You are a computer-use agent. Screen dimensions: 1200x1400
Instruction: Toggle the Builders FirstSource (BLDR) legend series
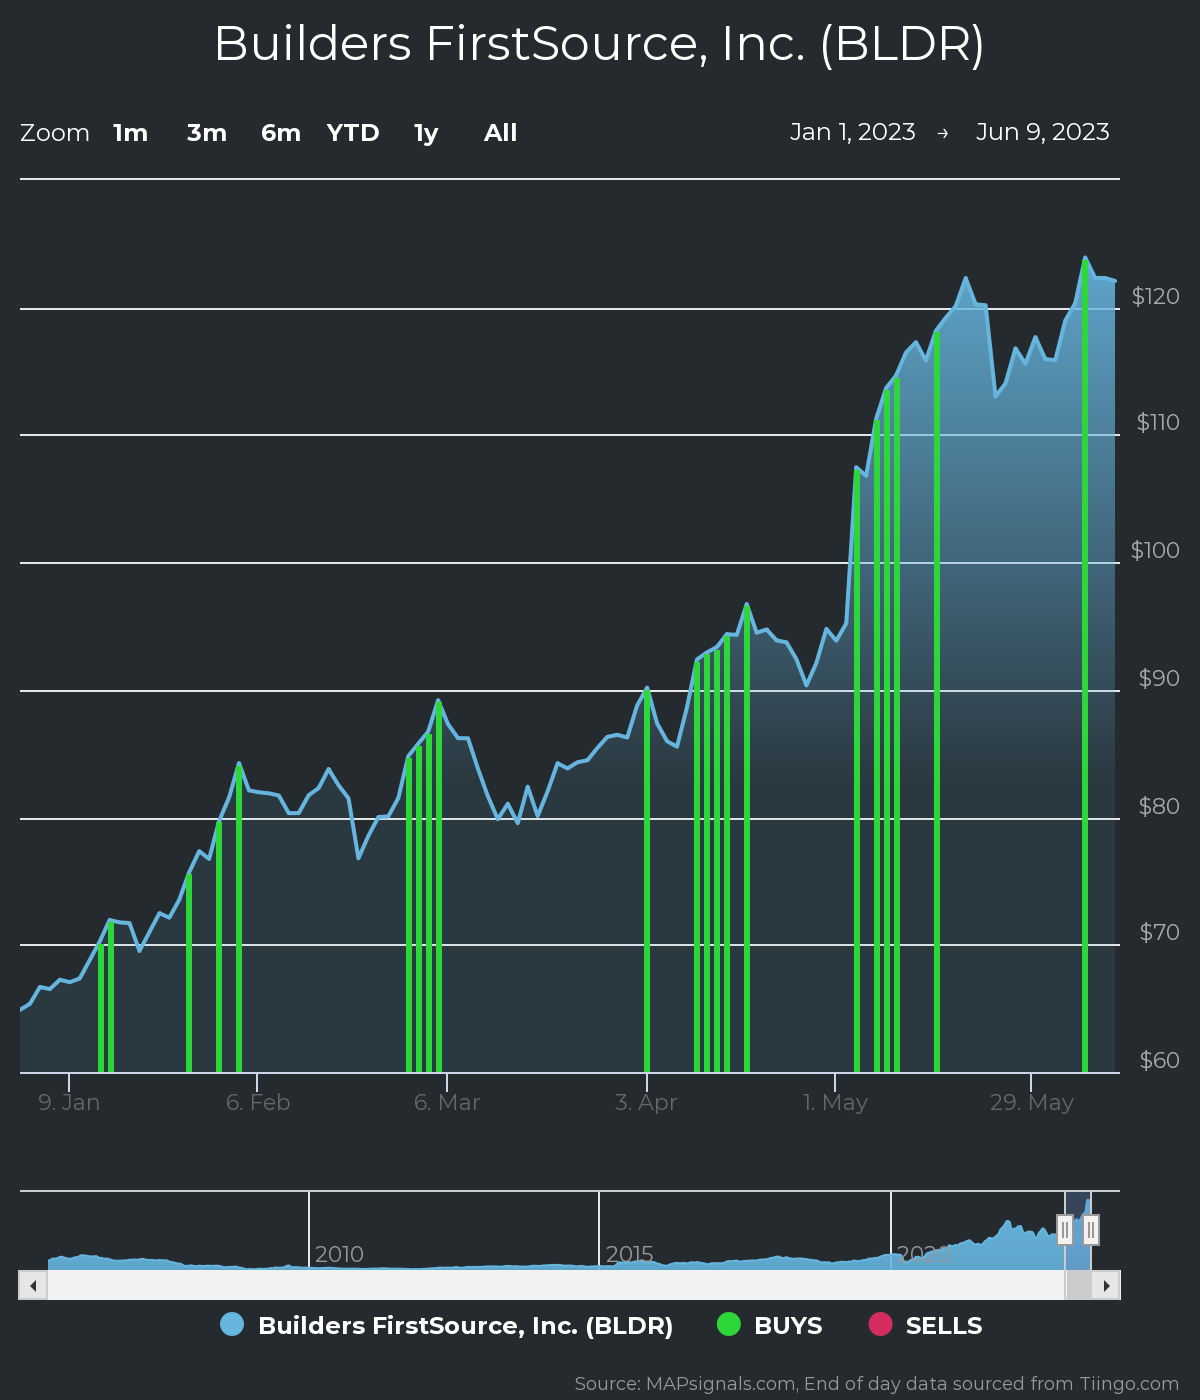[x=447, y=1325]
